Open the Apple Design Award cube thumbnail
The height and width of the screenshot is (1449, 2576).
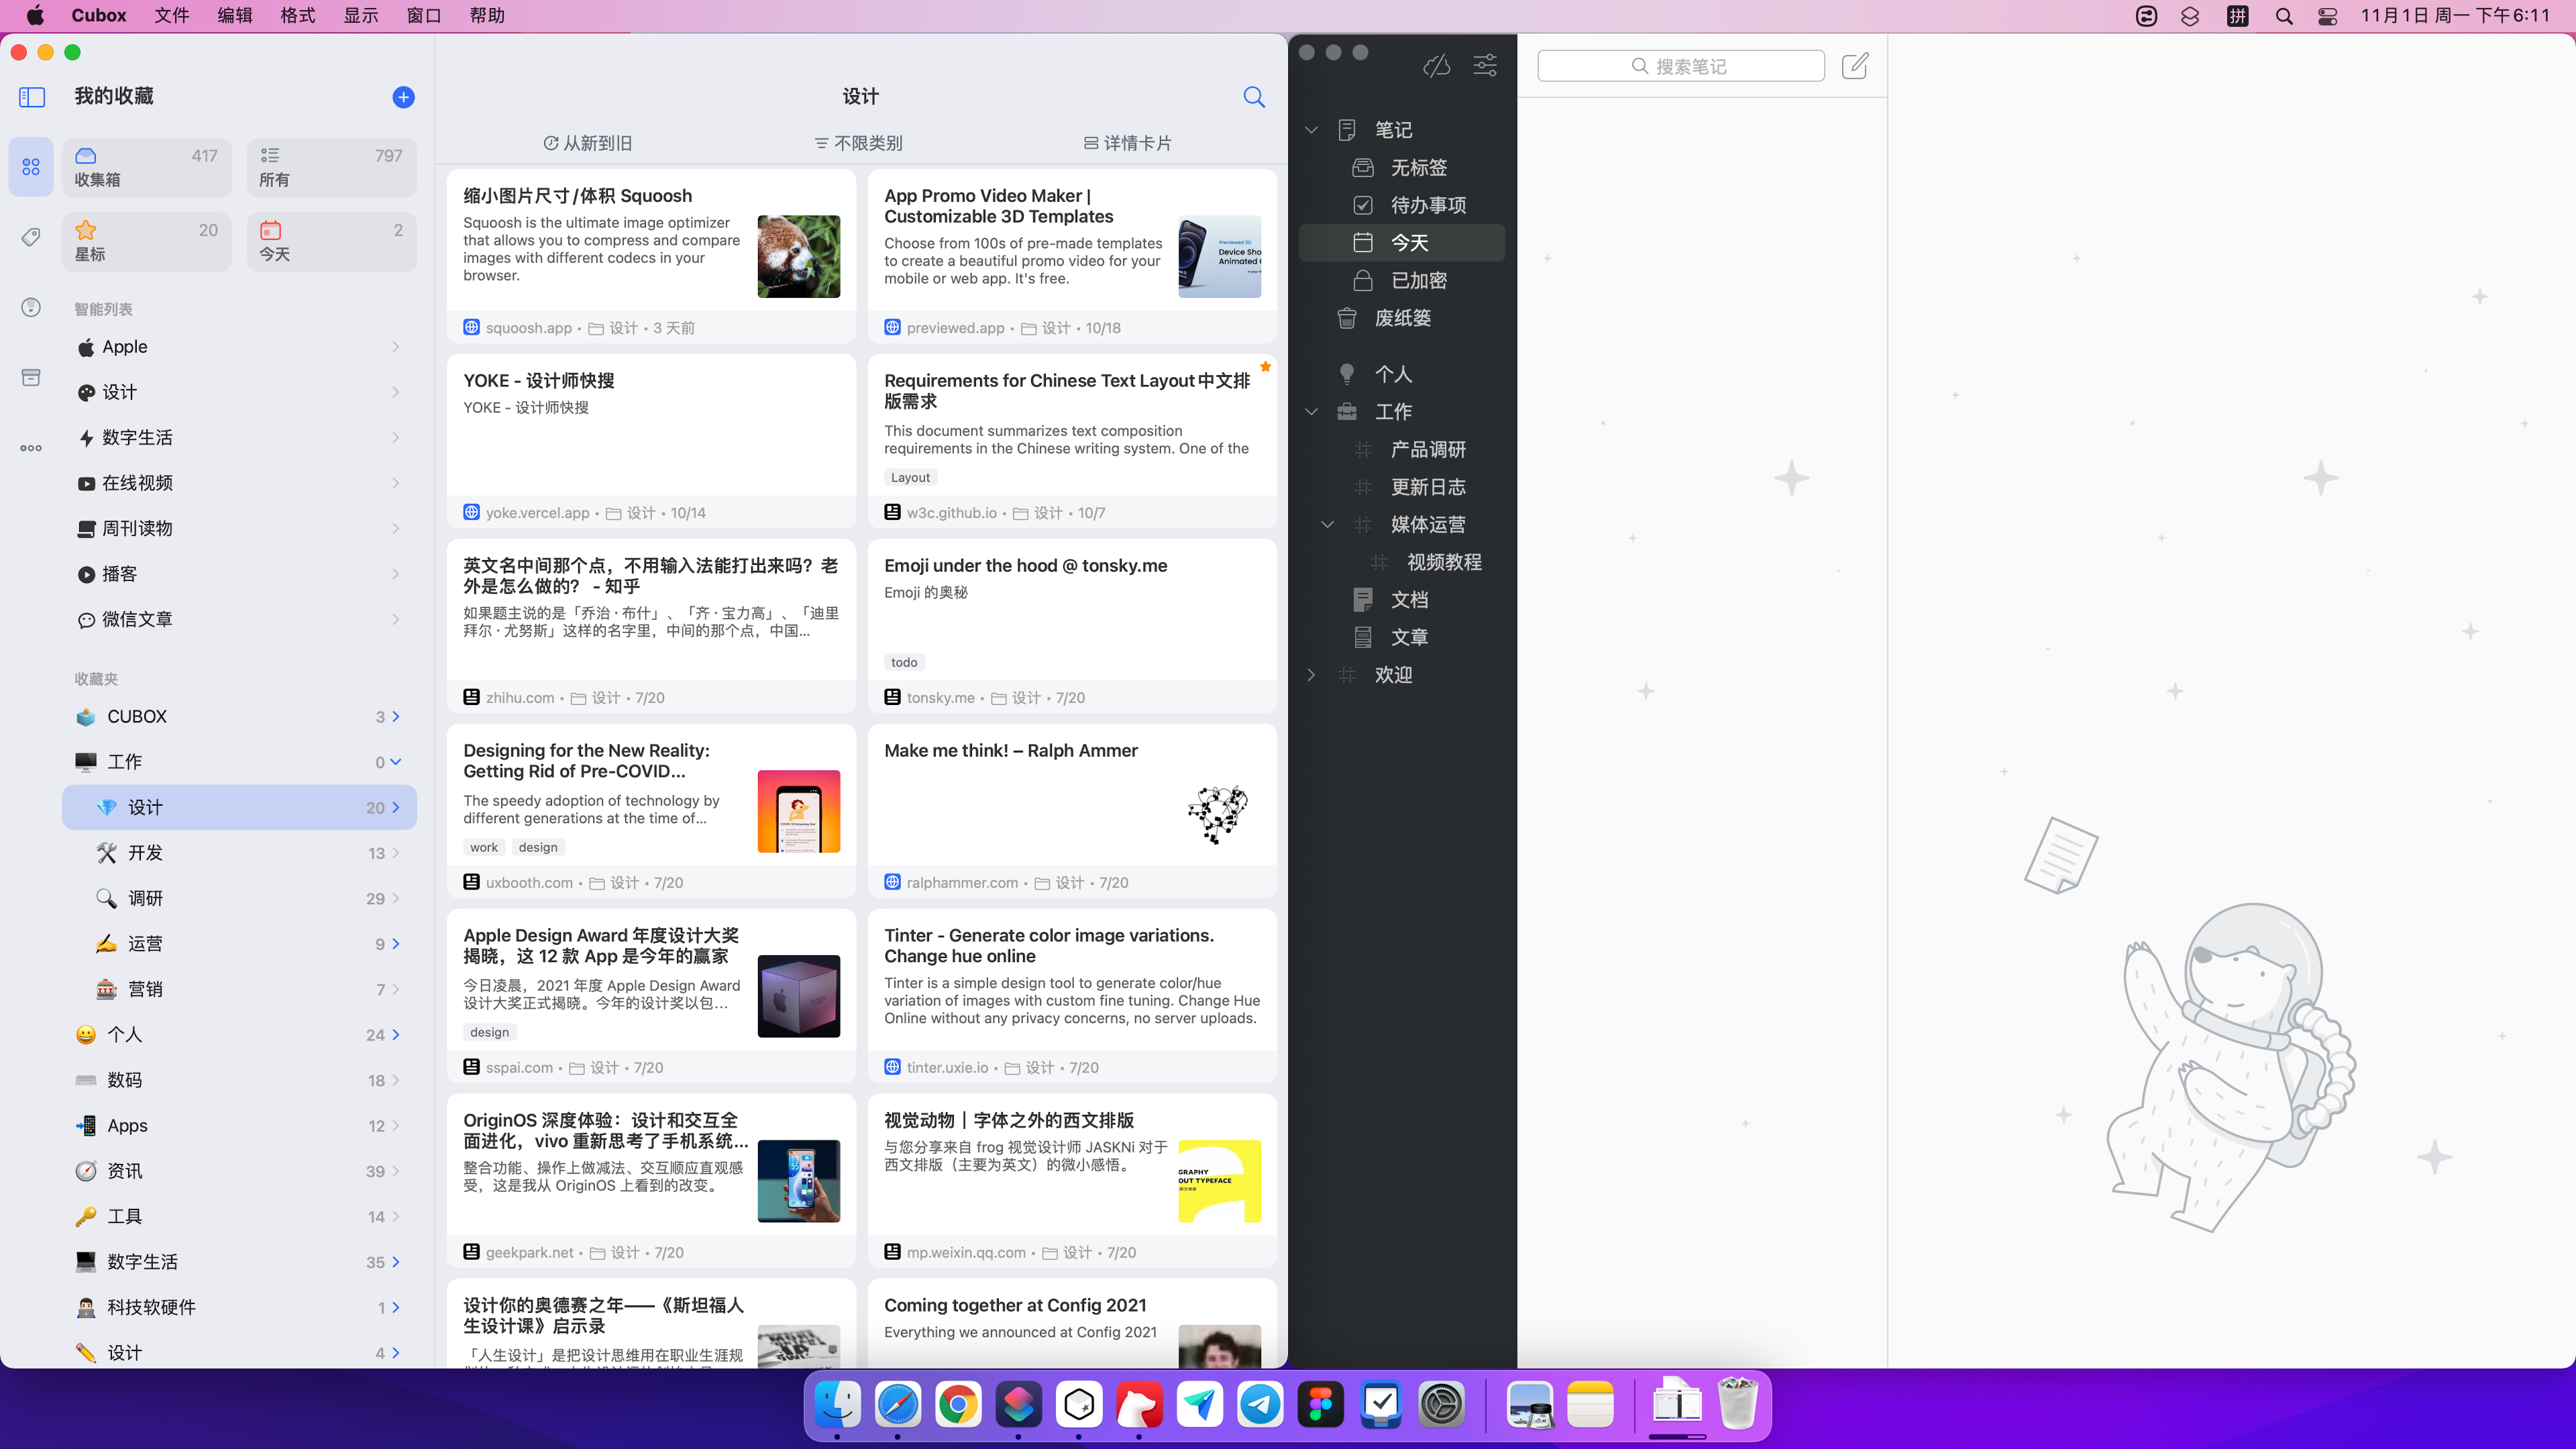798,996
